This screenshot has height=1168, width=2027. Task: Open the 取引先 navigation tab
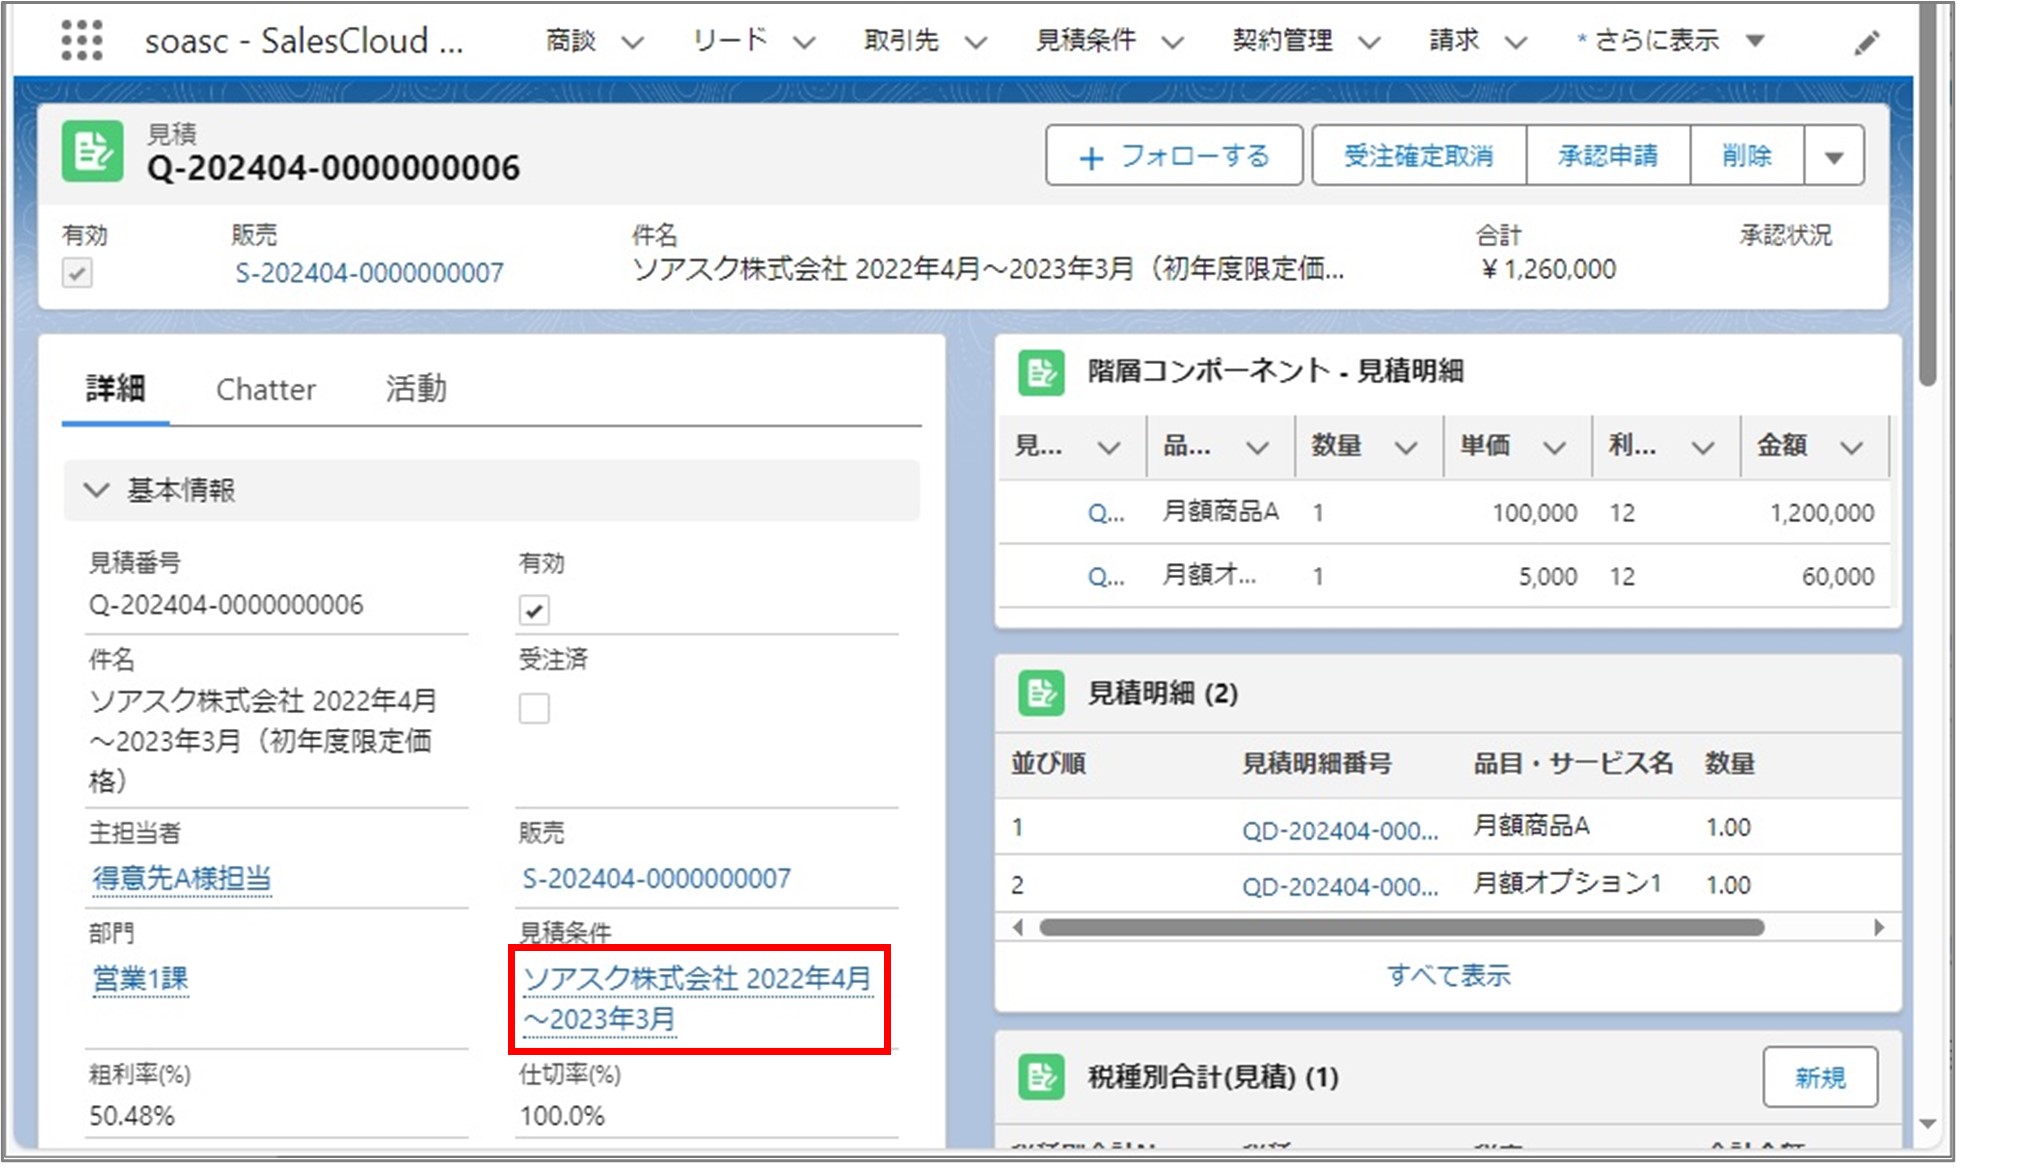902,41
